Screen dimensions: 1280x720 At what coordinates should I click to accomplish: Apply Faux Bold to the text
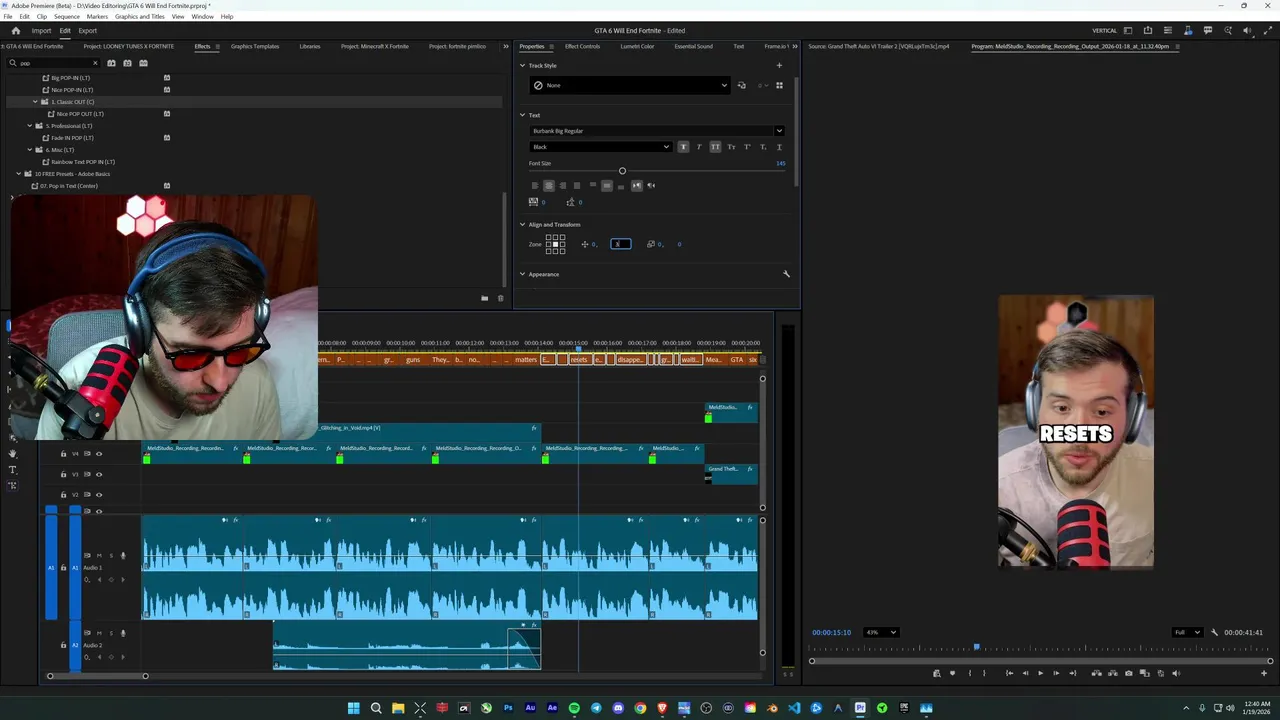683,147
